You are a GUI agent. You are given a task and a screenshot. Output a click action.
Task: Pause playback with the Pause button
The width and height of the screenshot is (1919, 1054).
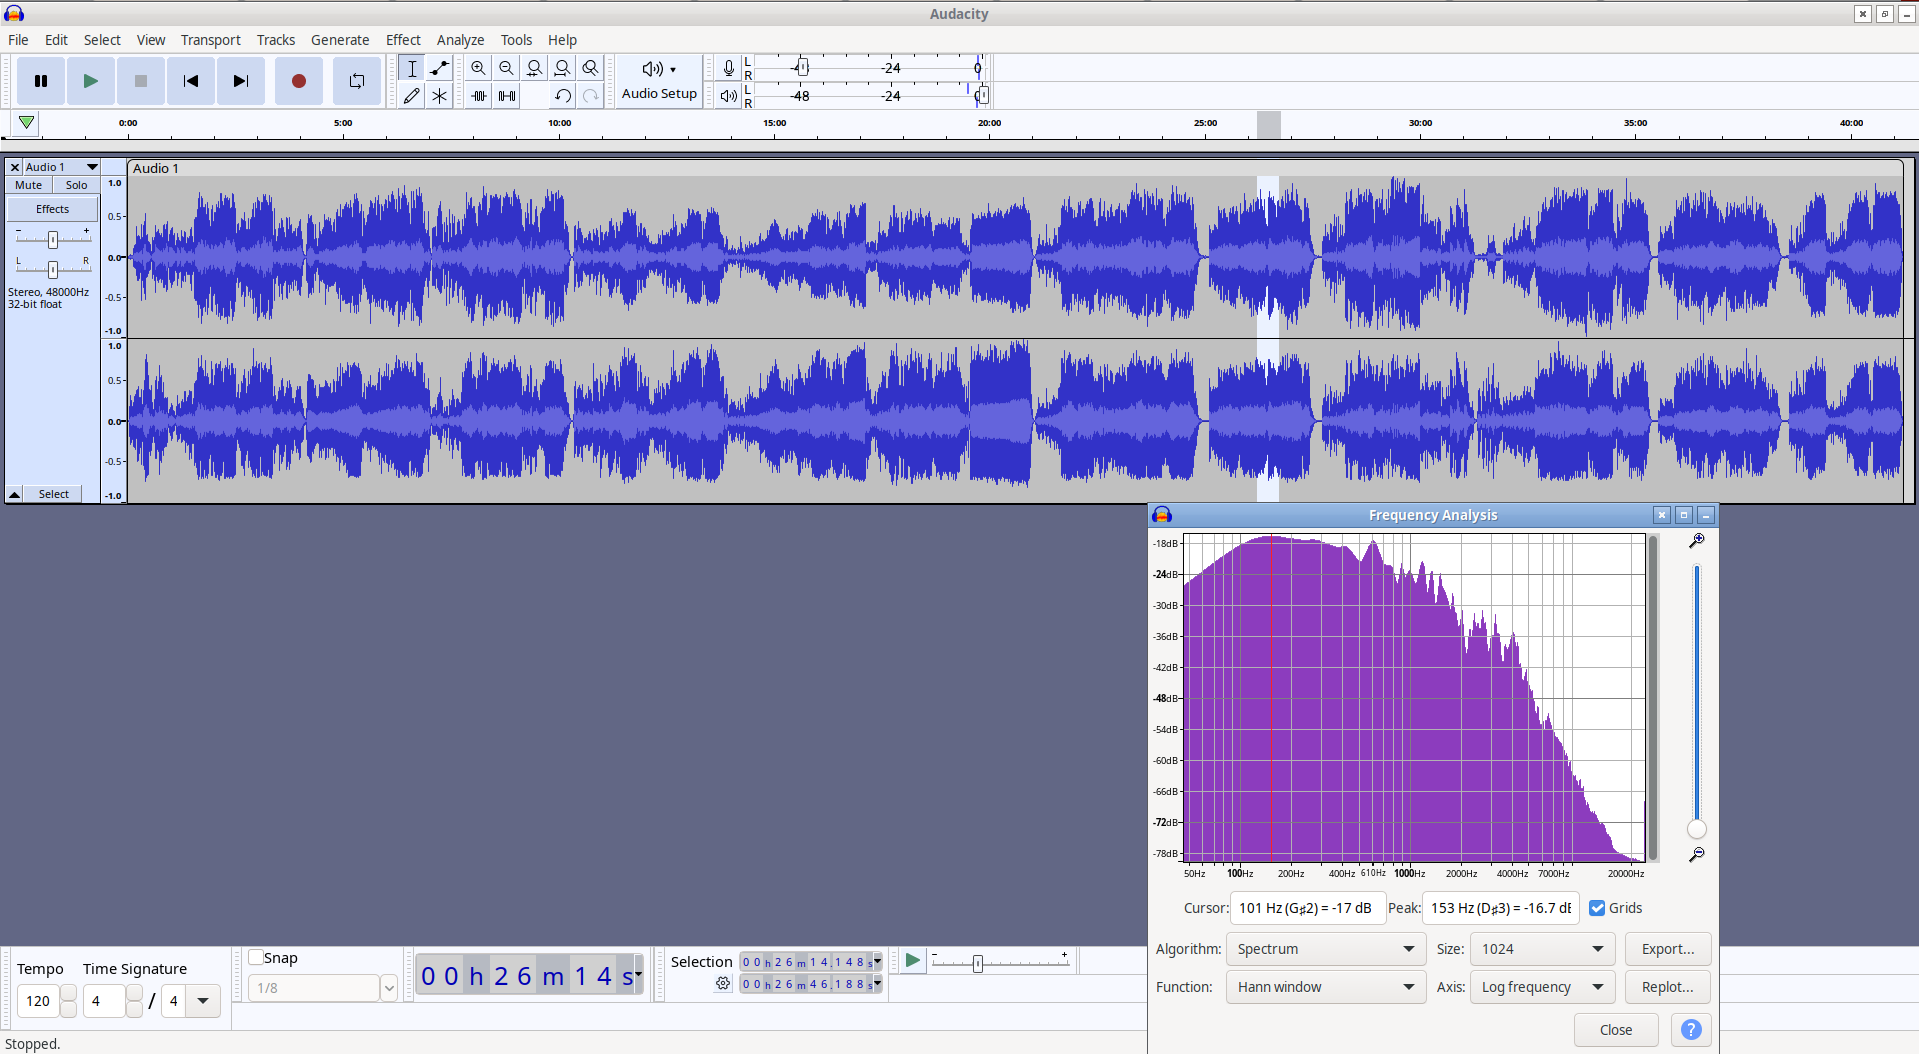[41, 81]
